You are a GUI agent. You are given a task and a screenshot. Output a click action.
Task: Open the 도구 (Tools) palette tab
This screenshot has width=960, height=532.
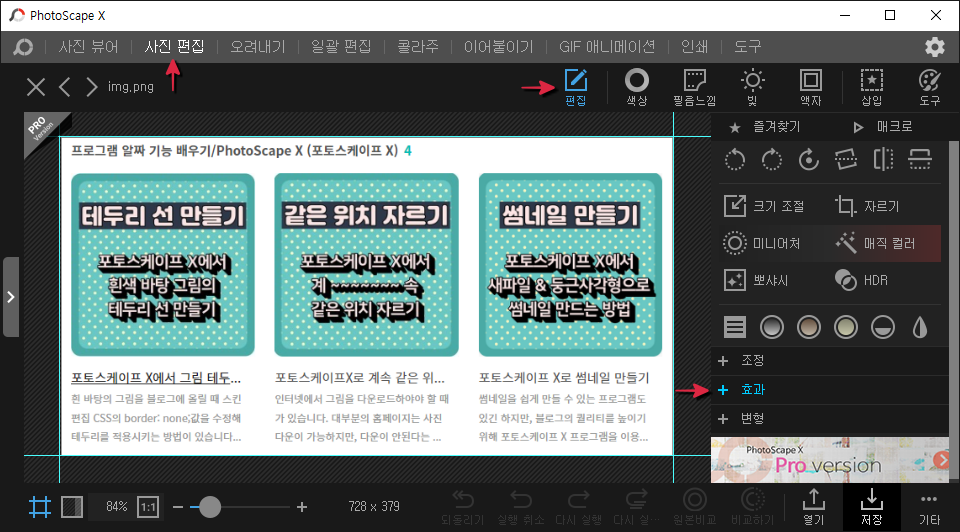coord(929,88)
